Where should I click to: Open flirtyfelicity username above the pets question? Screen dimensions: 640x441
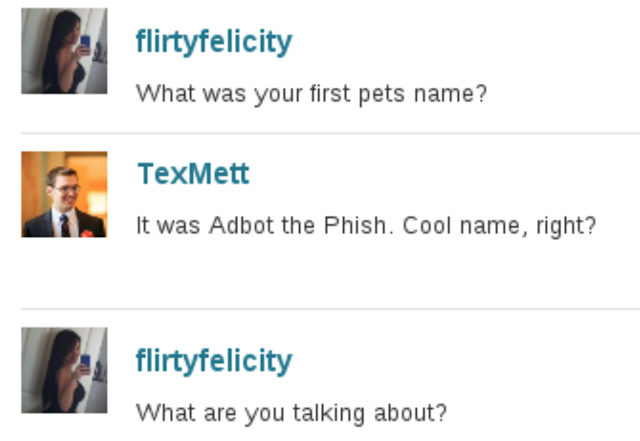click(214, 42)
